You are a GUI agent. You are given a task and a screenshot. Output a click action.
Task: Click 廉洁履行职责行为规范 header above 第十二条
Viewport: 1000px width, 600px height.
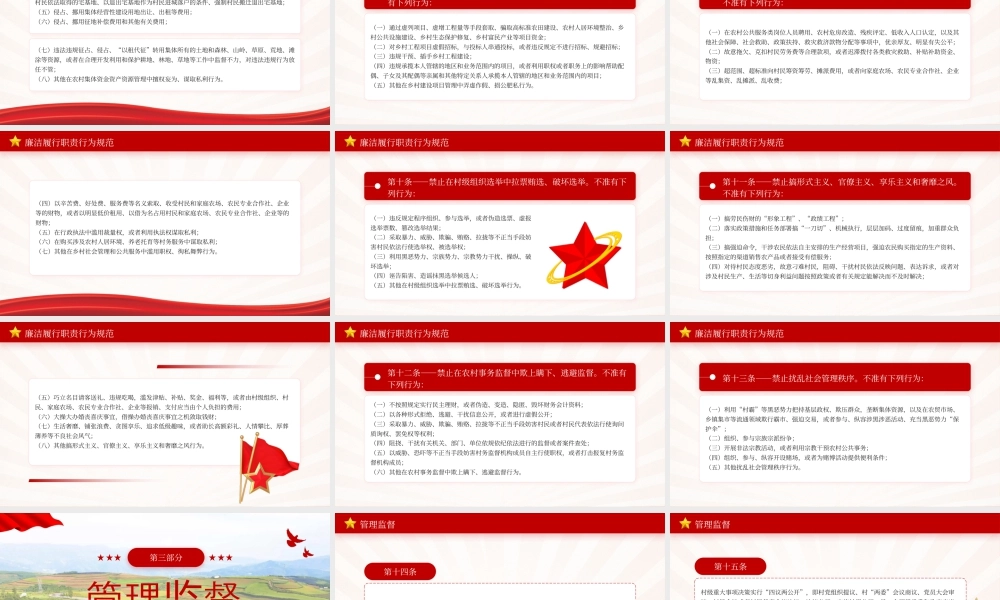point(404,333)
